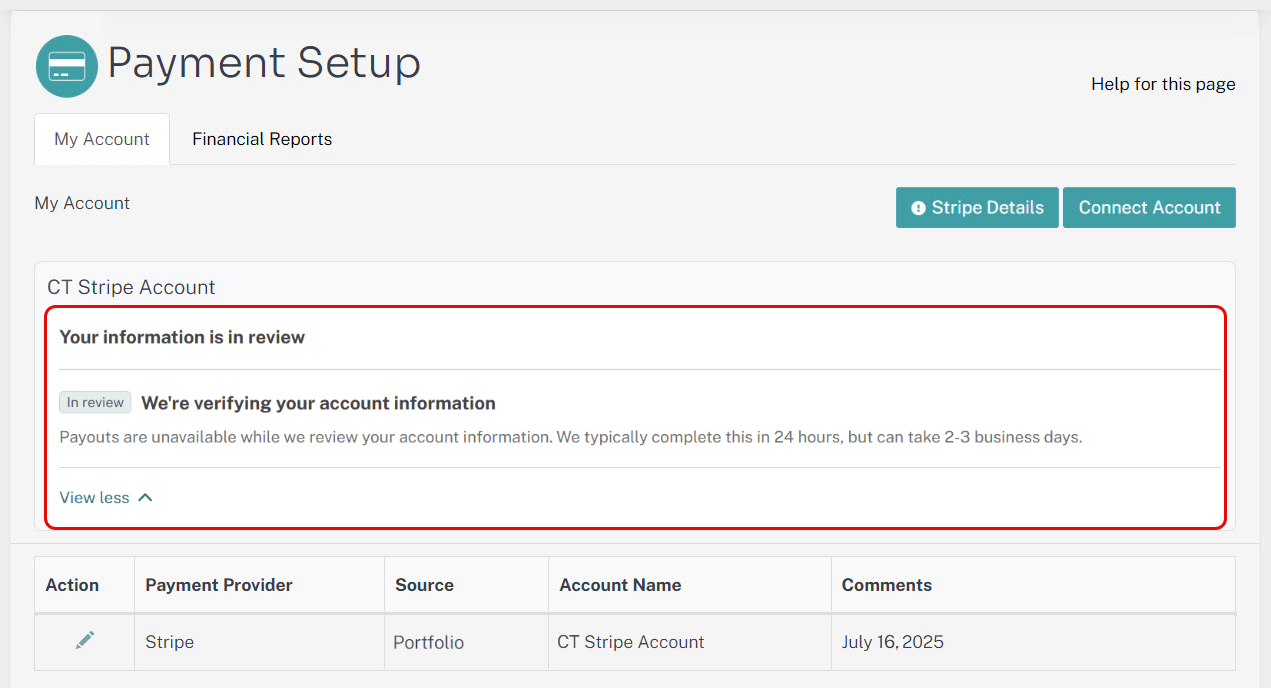This screenshot has height=688, width=1271.
Task: Click the CT Stripe Account panel heading
Action: (x=131, y=287)
